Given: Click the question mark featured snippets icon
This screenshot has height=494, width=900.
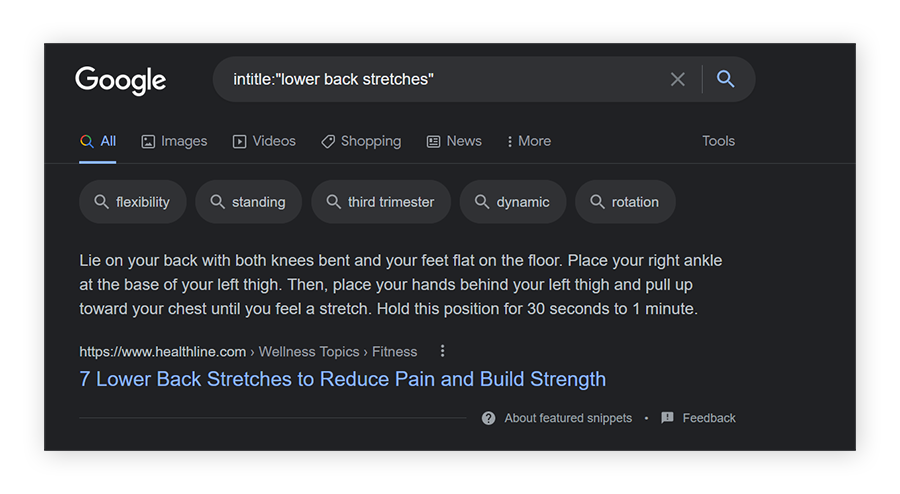Looking at the screenshot, I should click(488, 418).
